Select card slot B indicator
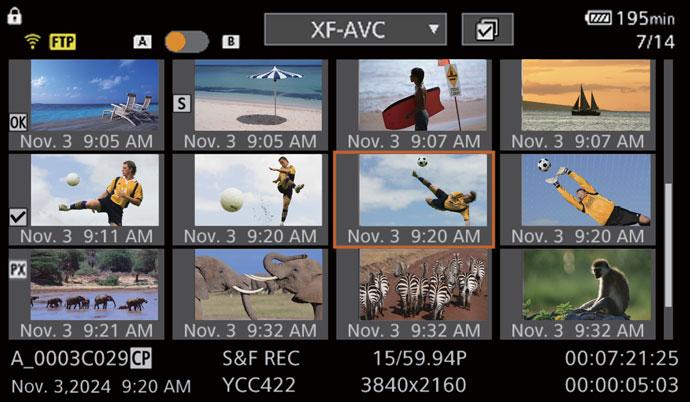690x402 pixels. click(231, 42)
